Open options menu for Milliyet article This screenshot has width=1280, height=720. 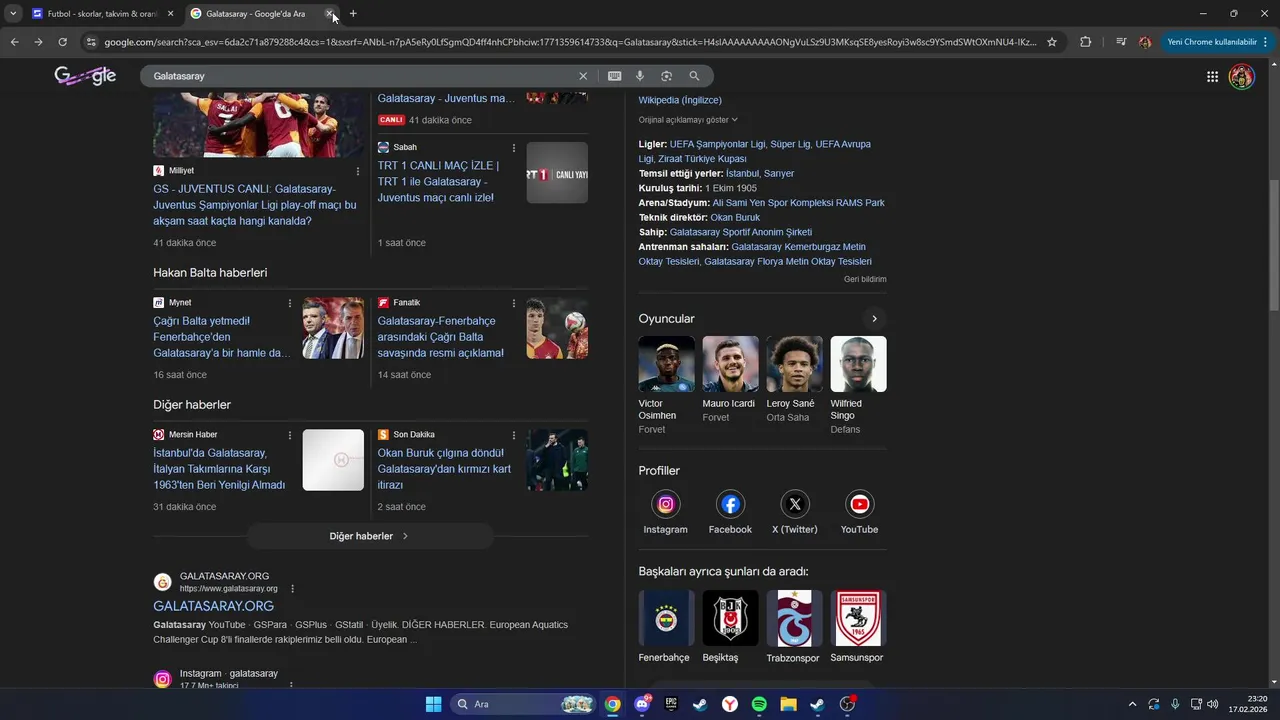coord(358,171)
